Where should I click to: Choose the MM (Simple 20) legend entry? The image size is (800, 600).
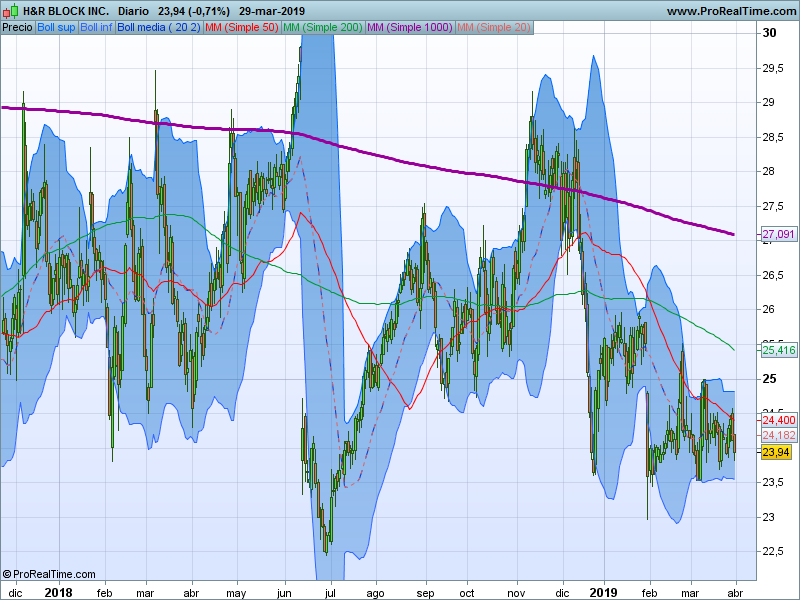click(494, 28)
